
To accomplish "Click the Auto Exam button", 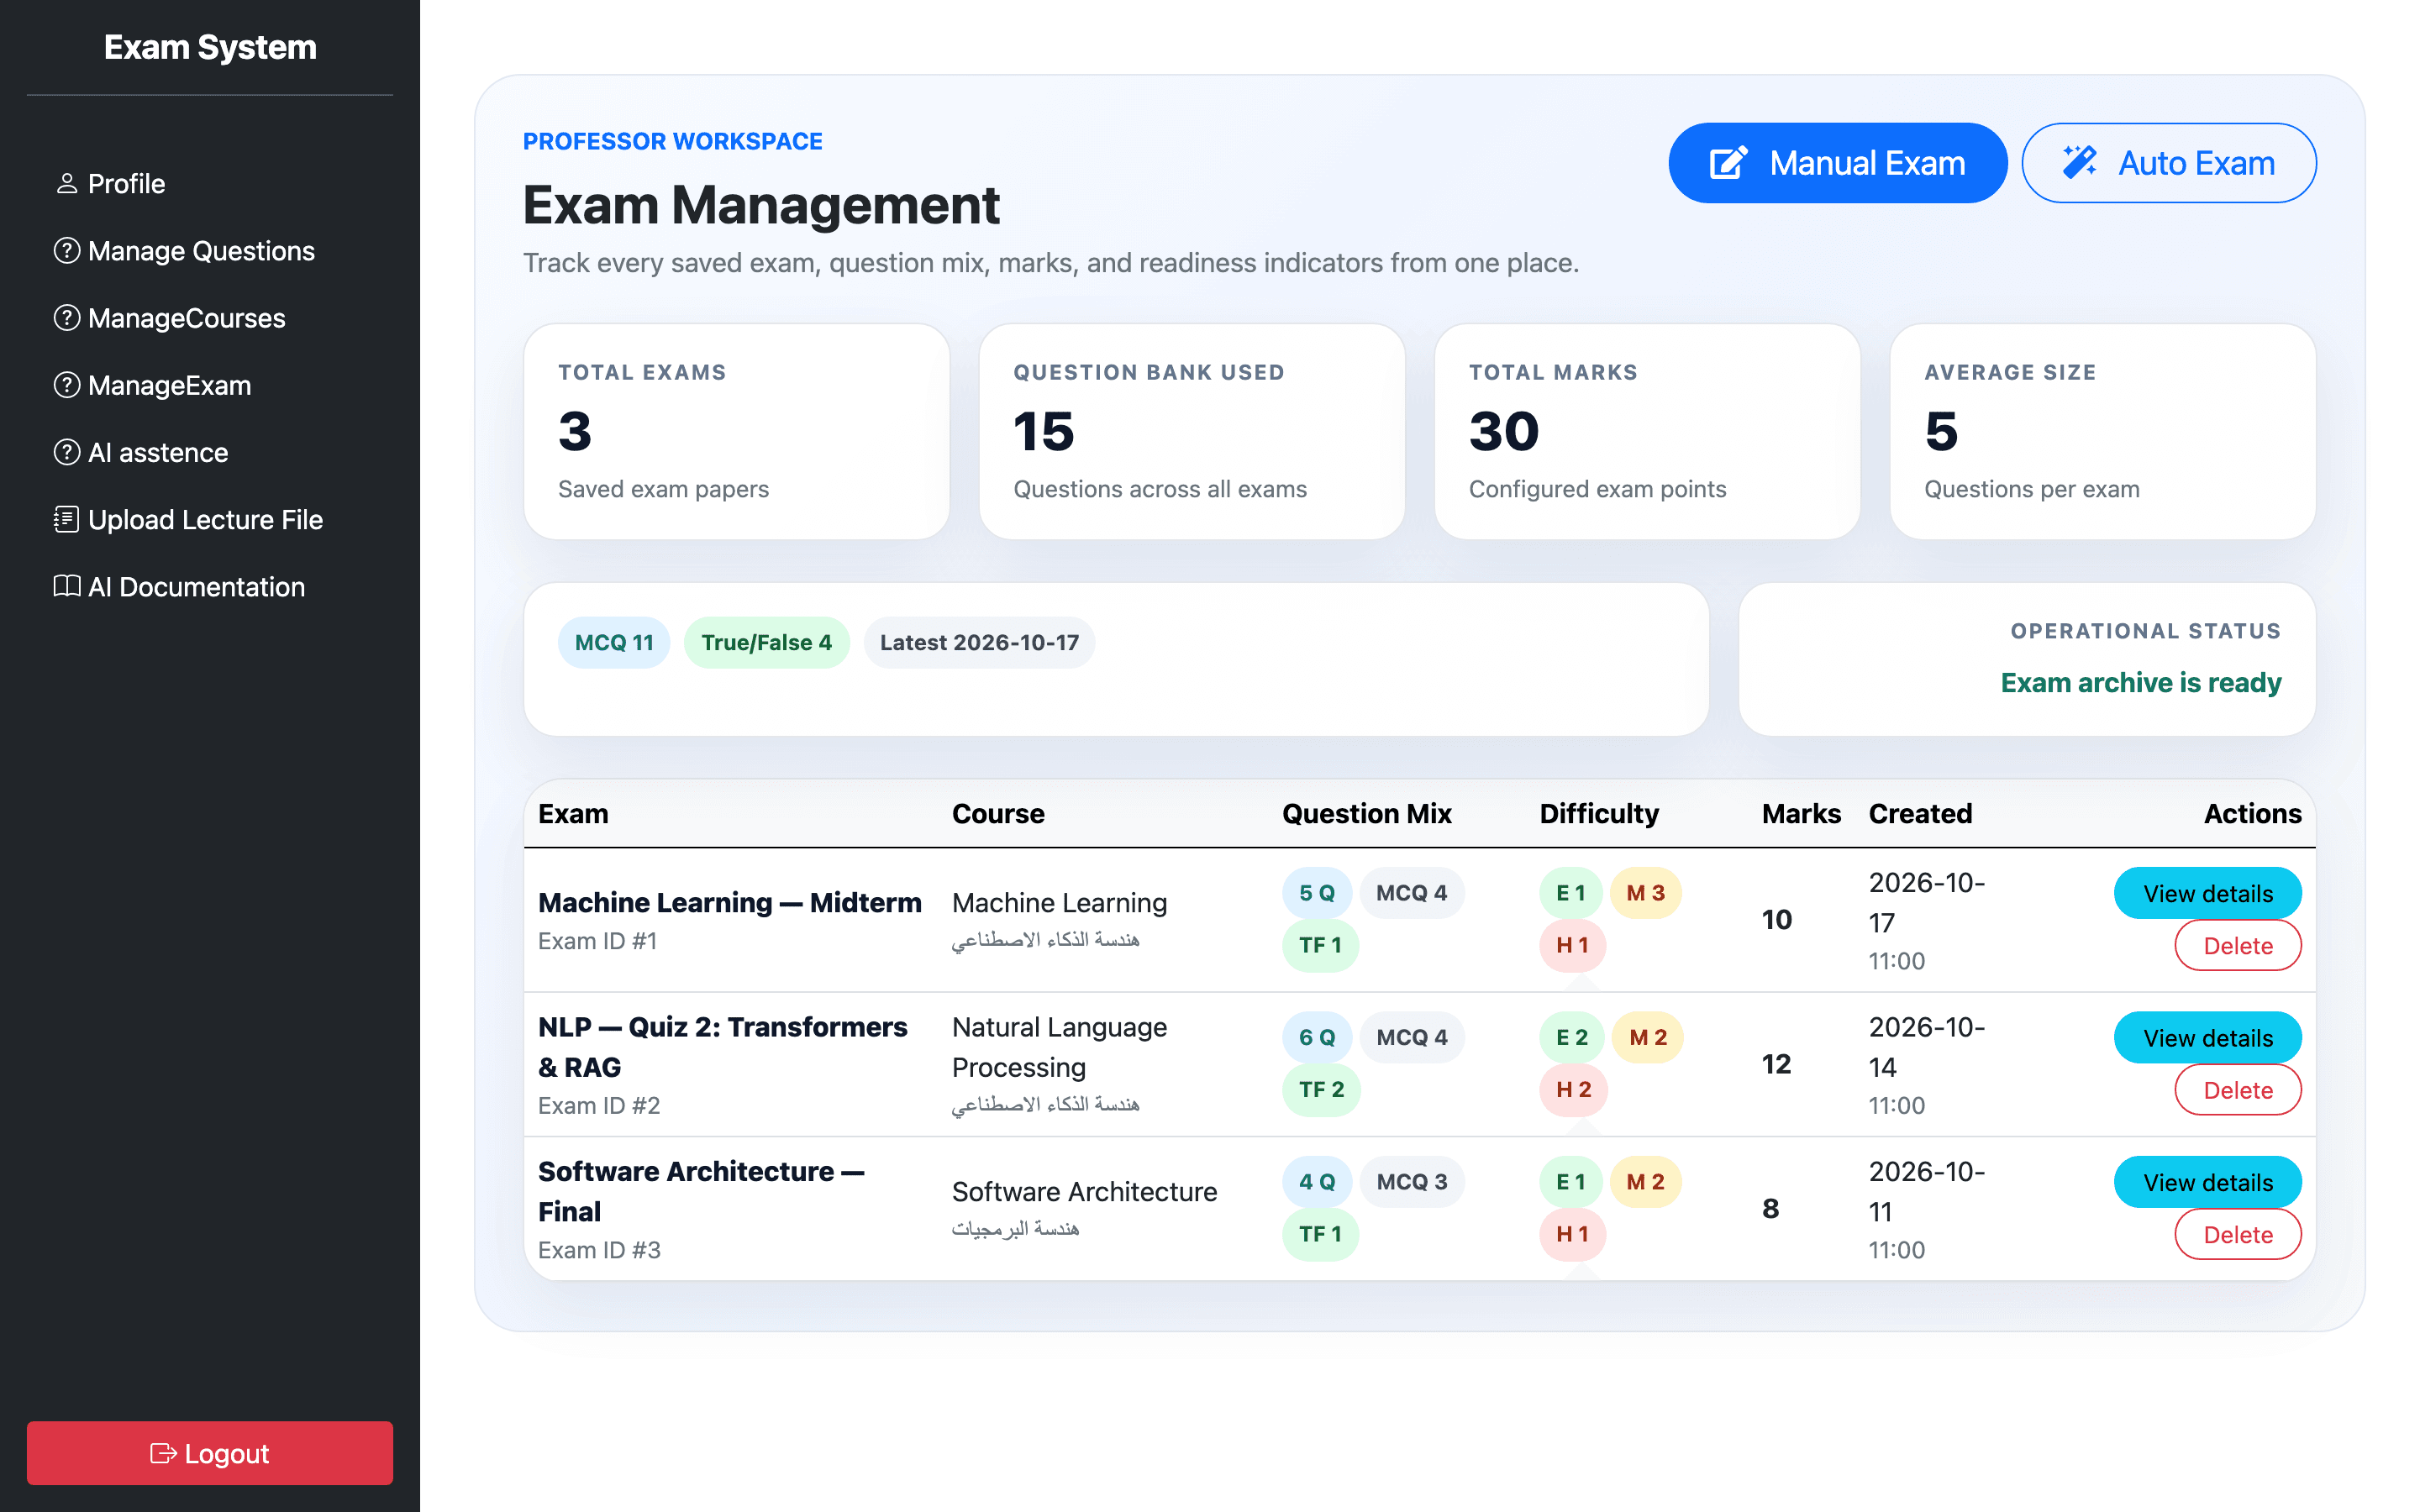I will tap(2169, 163).
